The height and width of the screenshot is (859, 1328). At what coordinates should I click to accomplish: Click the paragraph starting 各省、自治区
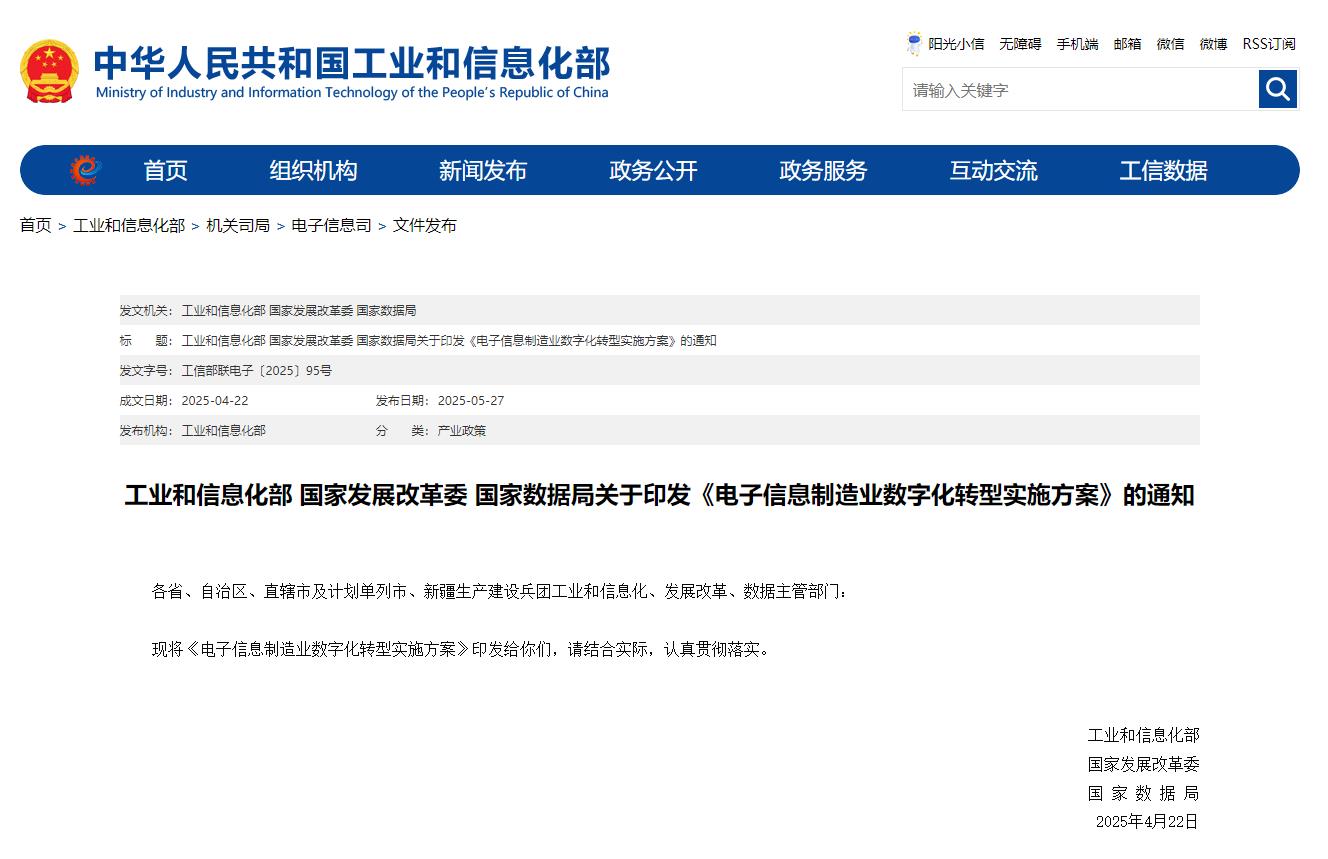pos(500,592)
